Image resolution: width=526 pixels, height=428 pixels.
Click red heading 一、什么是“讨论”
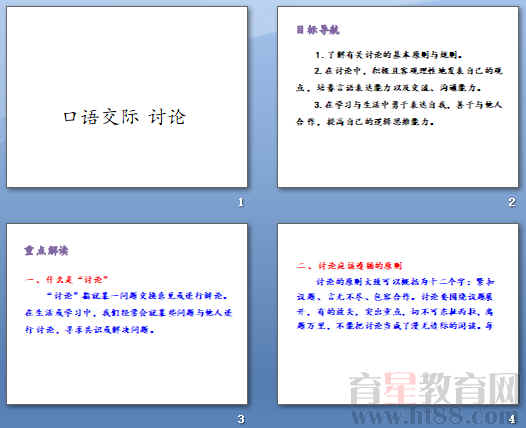tap(66, 279)
